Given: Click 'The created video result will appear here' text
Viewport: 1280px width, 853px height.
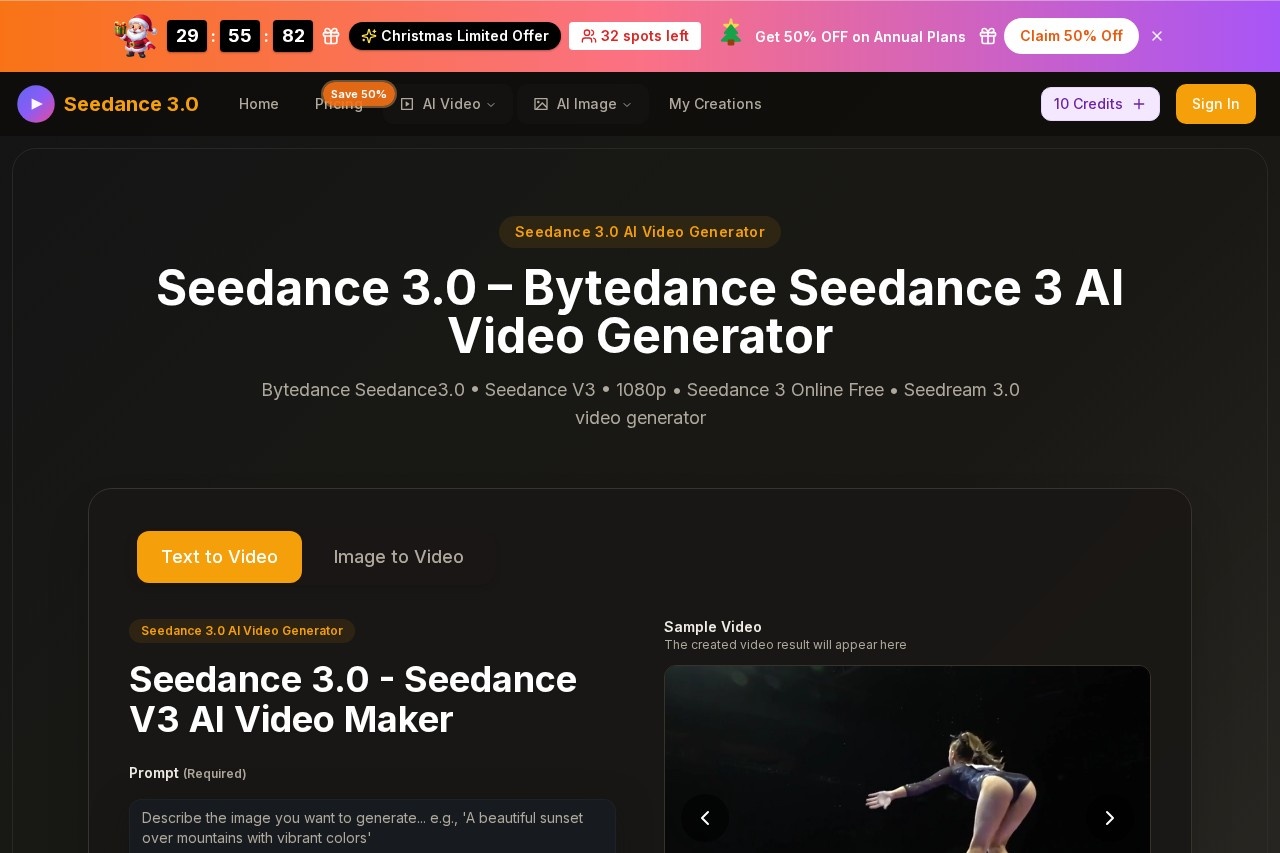Looking at the screenshot, I should (x=785, y=645).
